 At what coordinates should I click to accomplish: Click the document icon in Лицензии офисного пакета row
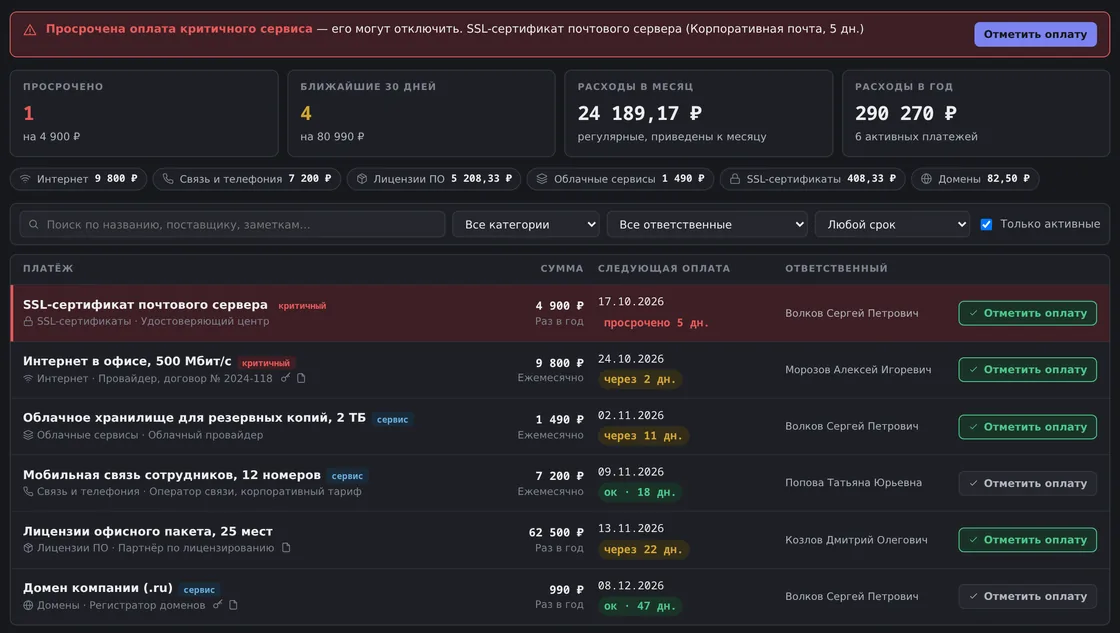click(x=286, y=548)
